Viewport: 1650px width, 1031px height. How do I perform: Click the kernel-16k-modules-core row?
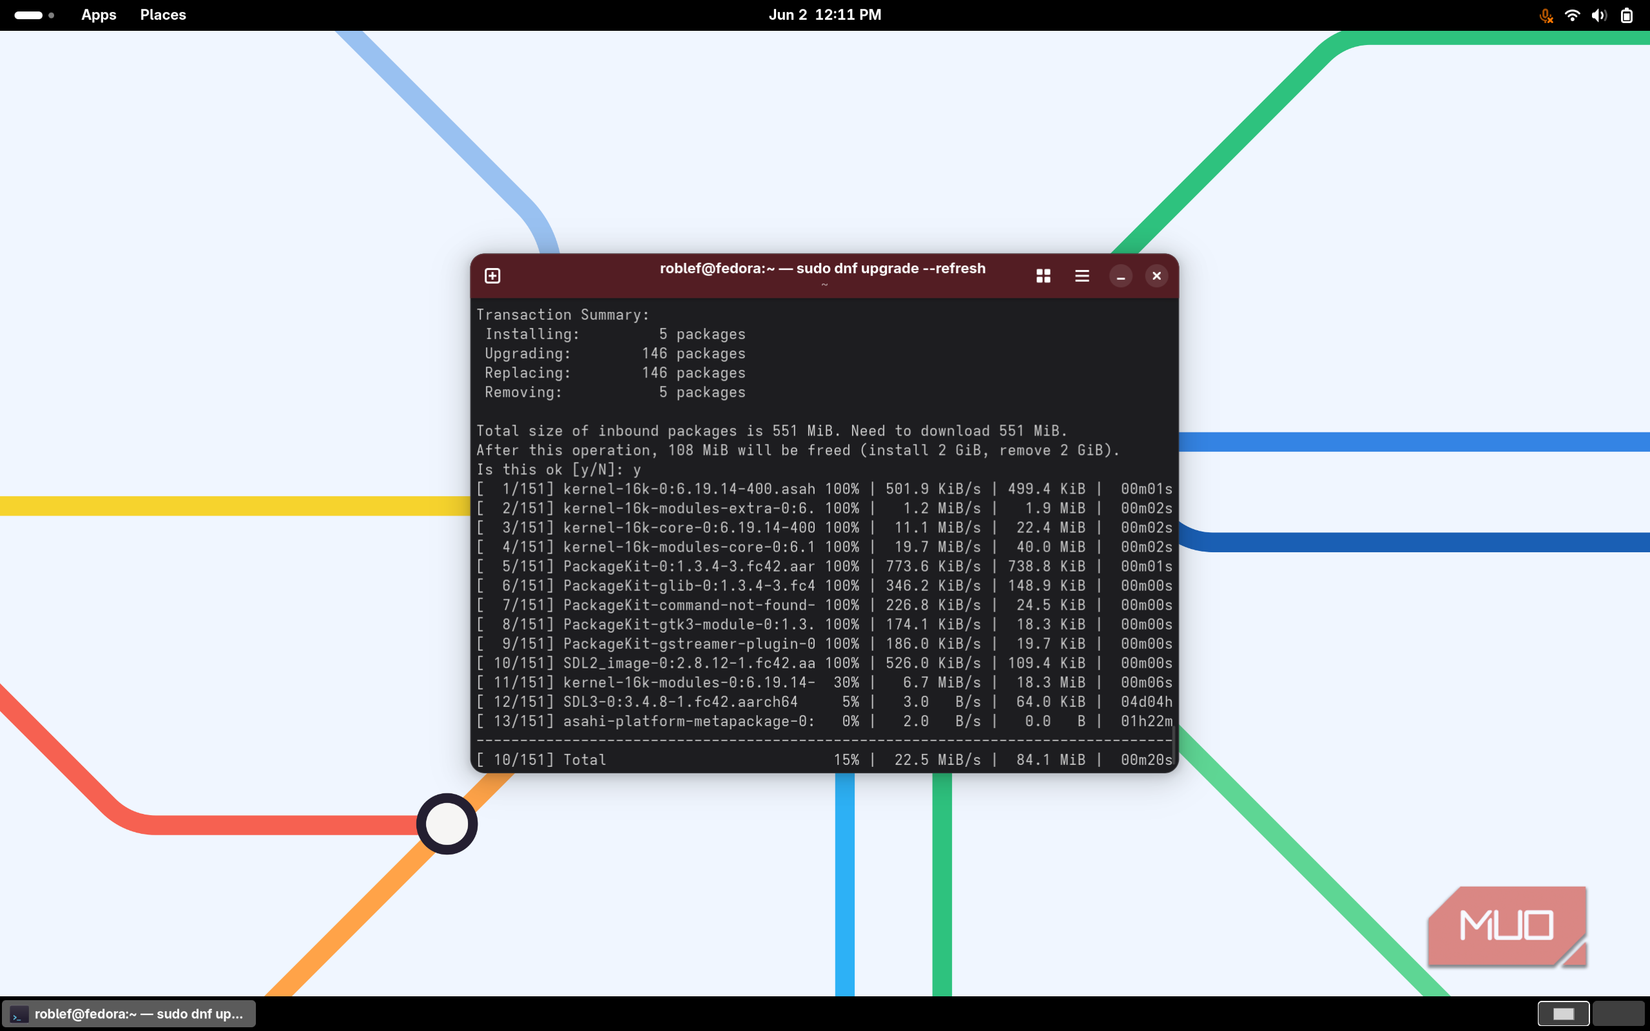pyautogui.click(x=824, y=547)
